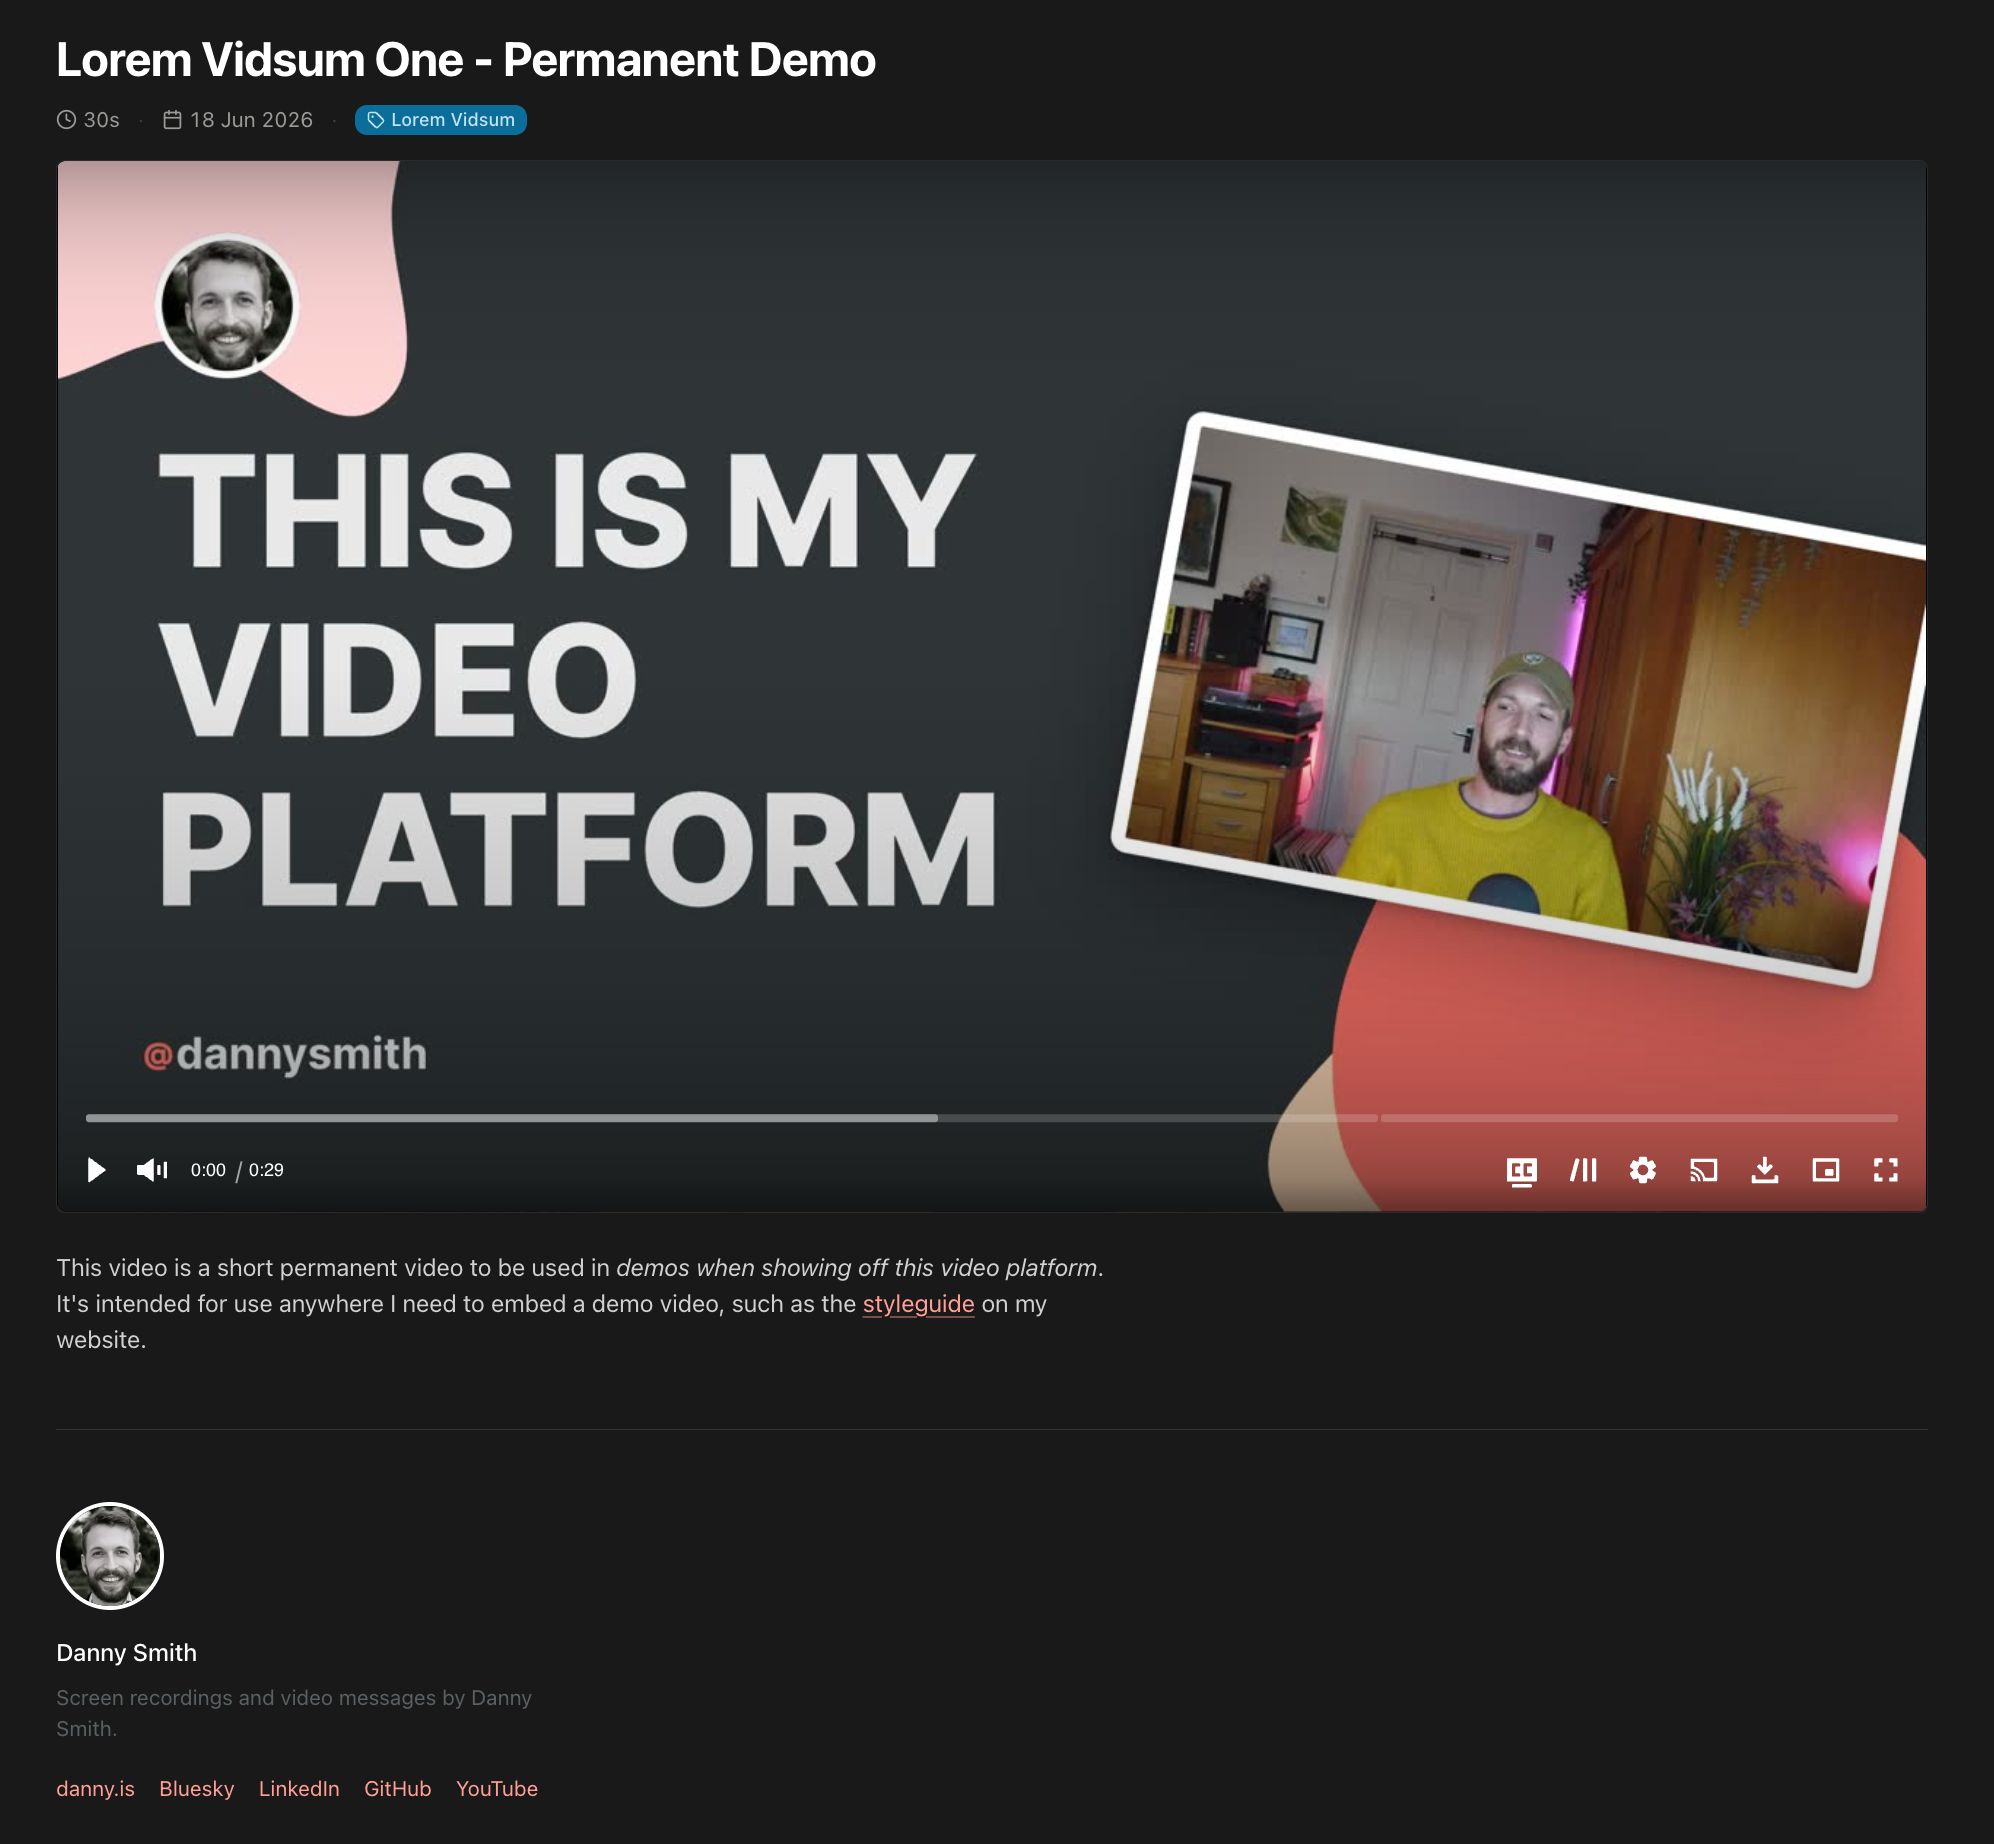Open the danny.is link
This screenshot has width=1994, height=1844.
(95, 1789)
